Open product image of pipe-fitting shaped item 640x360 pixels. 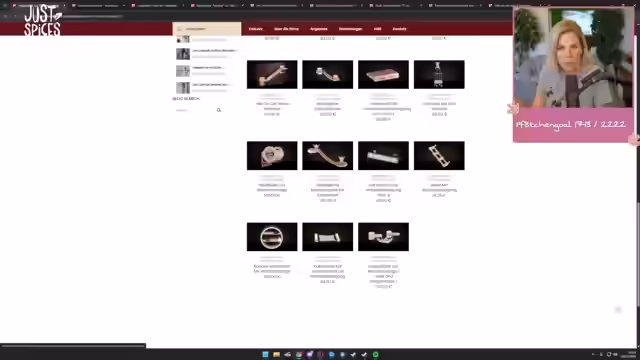point(383,237)
